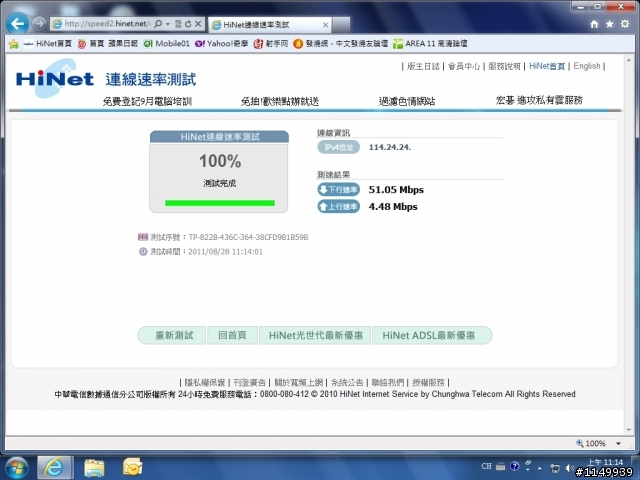Open the address bar dropdown arrow

(168, 24)
